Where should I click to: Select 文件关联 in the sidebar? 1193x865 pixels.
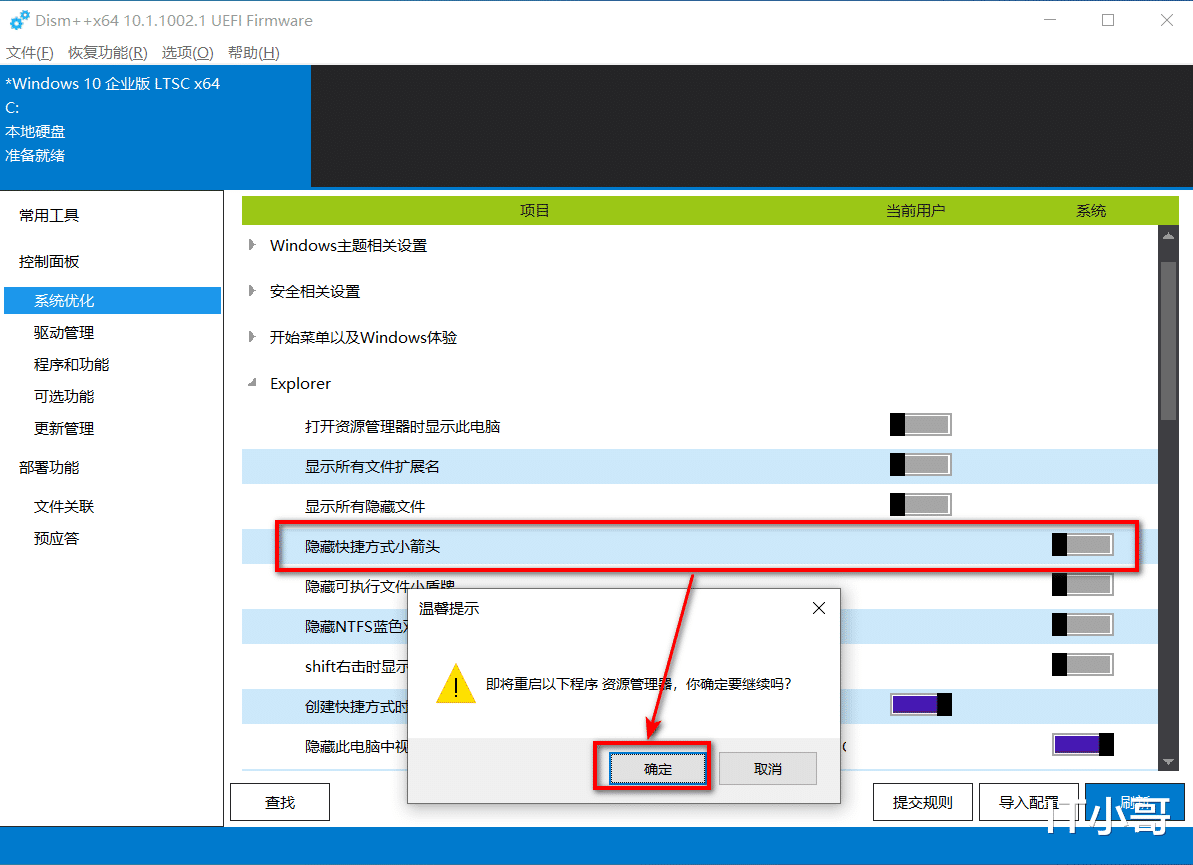tap(63, 506)
